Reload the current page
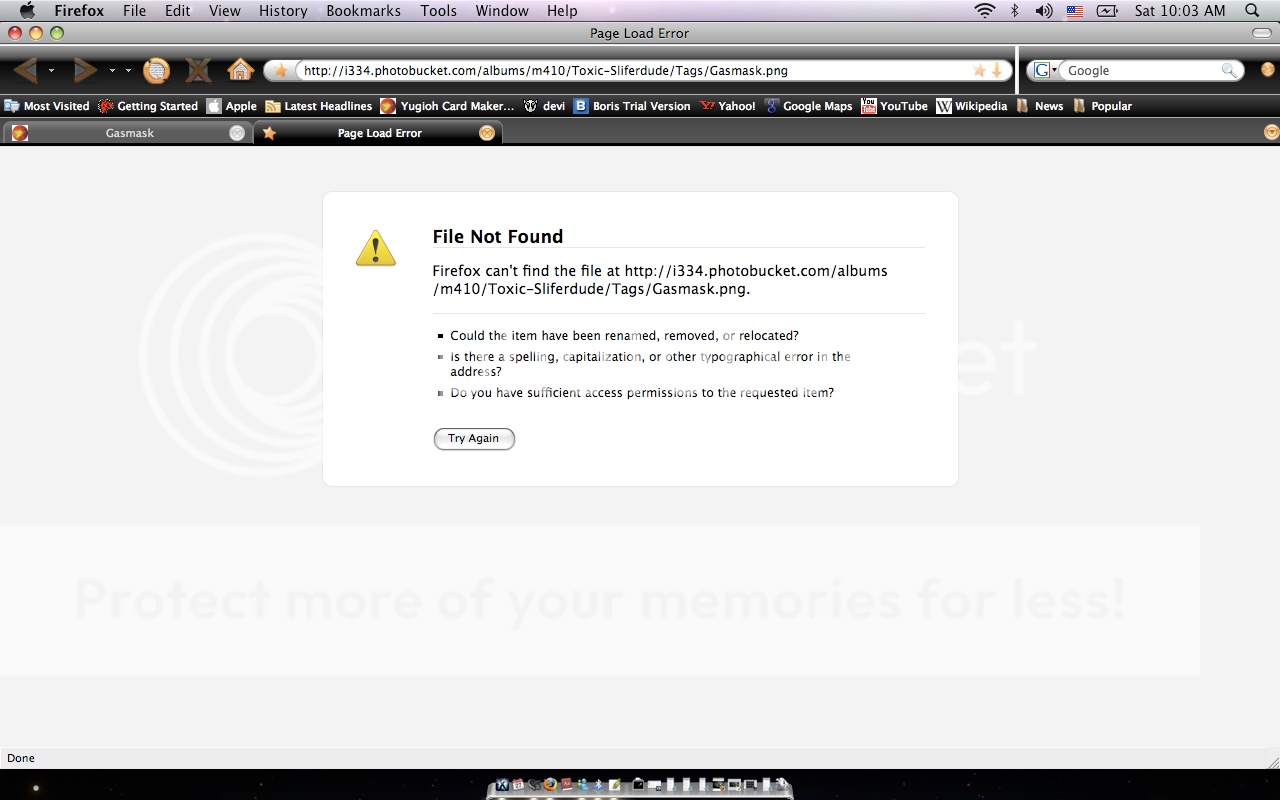The height and width of the screenshot is (800, 1280). [156, 70]
